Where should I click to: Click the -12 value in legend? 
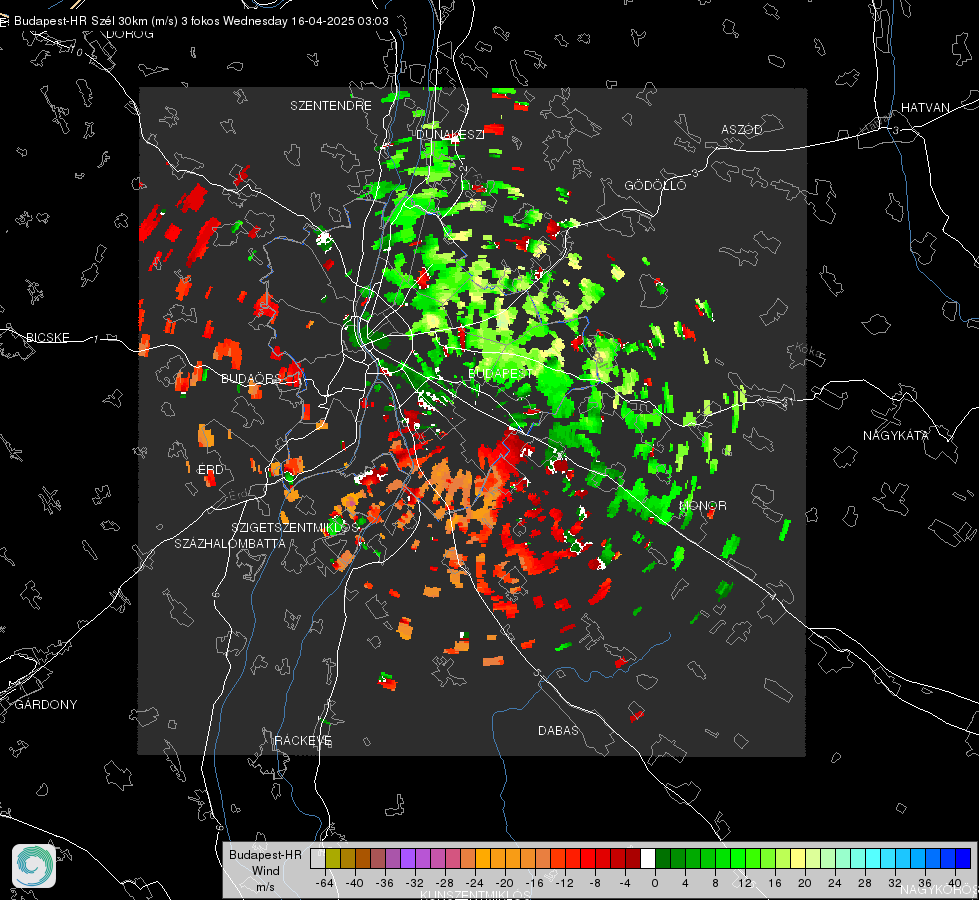564,883
